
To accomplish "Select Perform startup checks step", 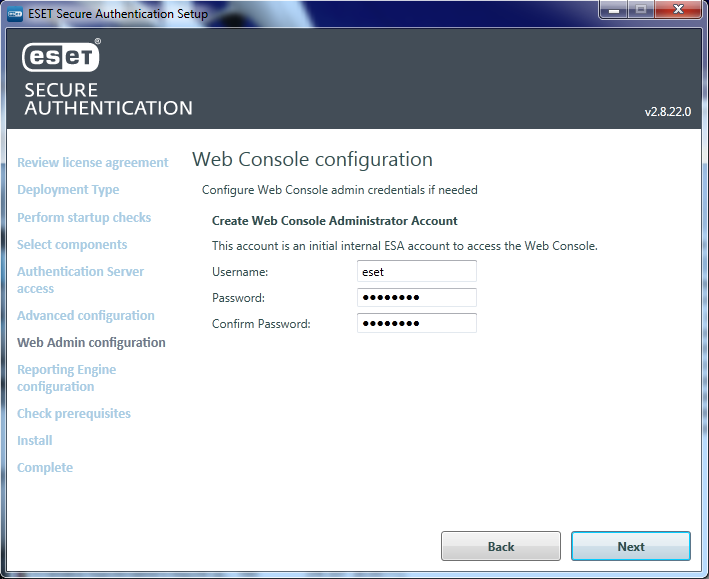I will point(84,217).
